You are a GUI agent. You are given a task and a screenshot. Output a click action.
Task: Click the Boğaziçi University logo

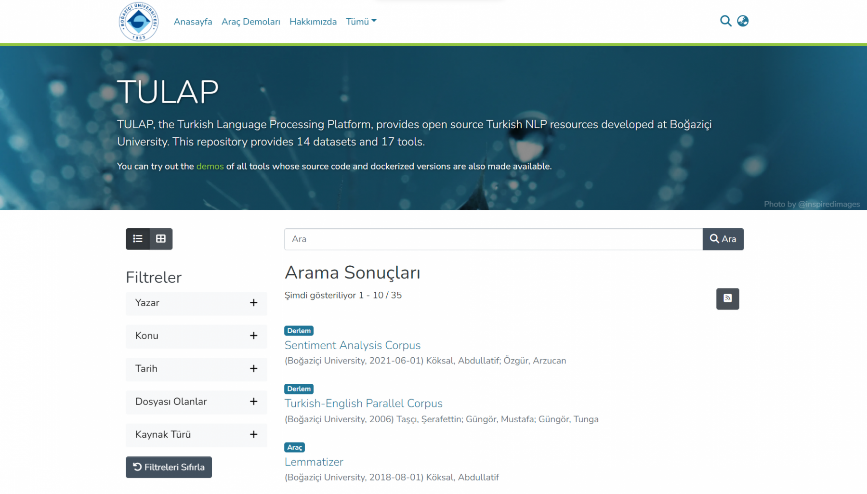pos(138,22)
